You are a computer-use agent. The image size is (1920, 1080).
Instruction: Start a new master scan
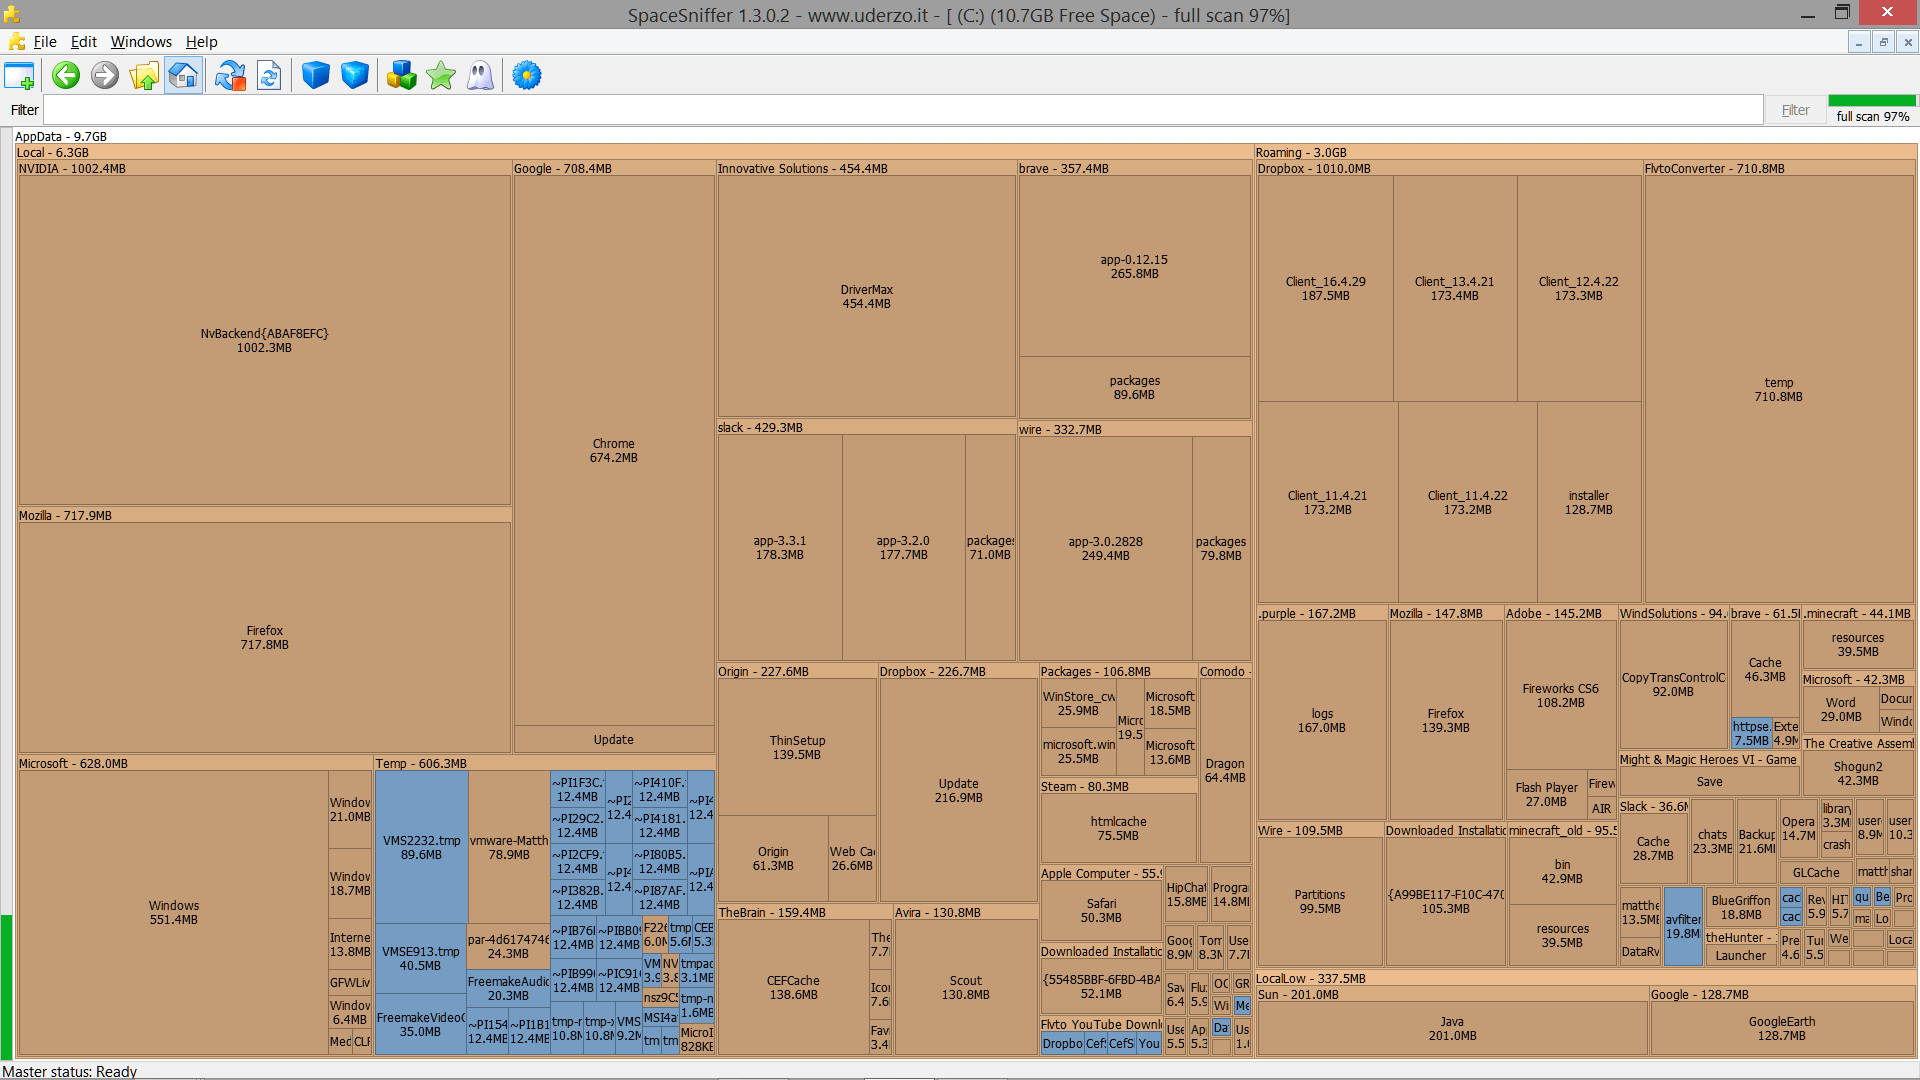click(x=230, y=76)
